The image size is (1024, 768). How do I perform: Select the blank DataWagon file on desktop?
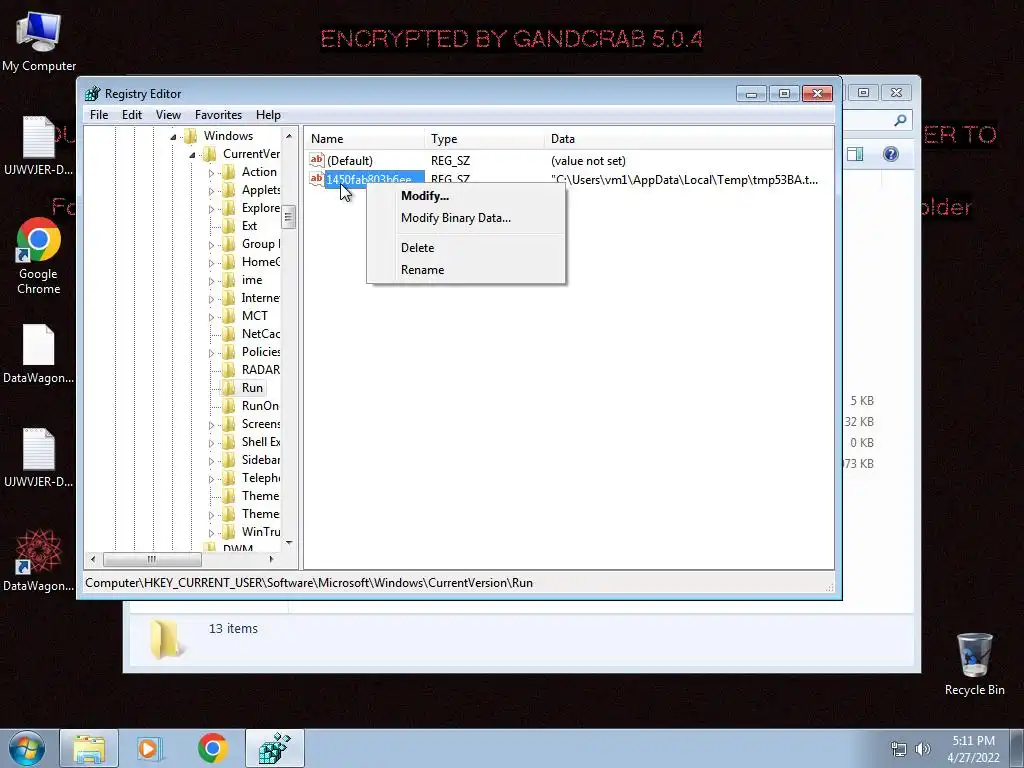[x=39, y=353]
